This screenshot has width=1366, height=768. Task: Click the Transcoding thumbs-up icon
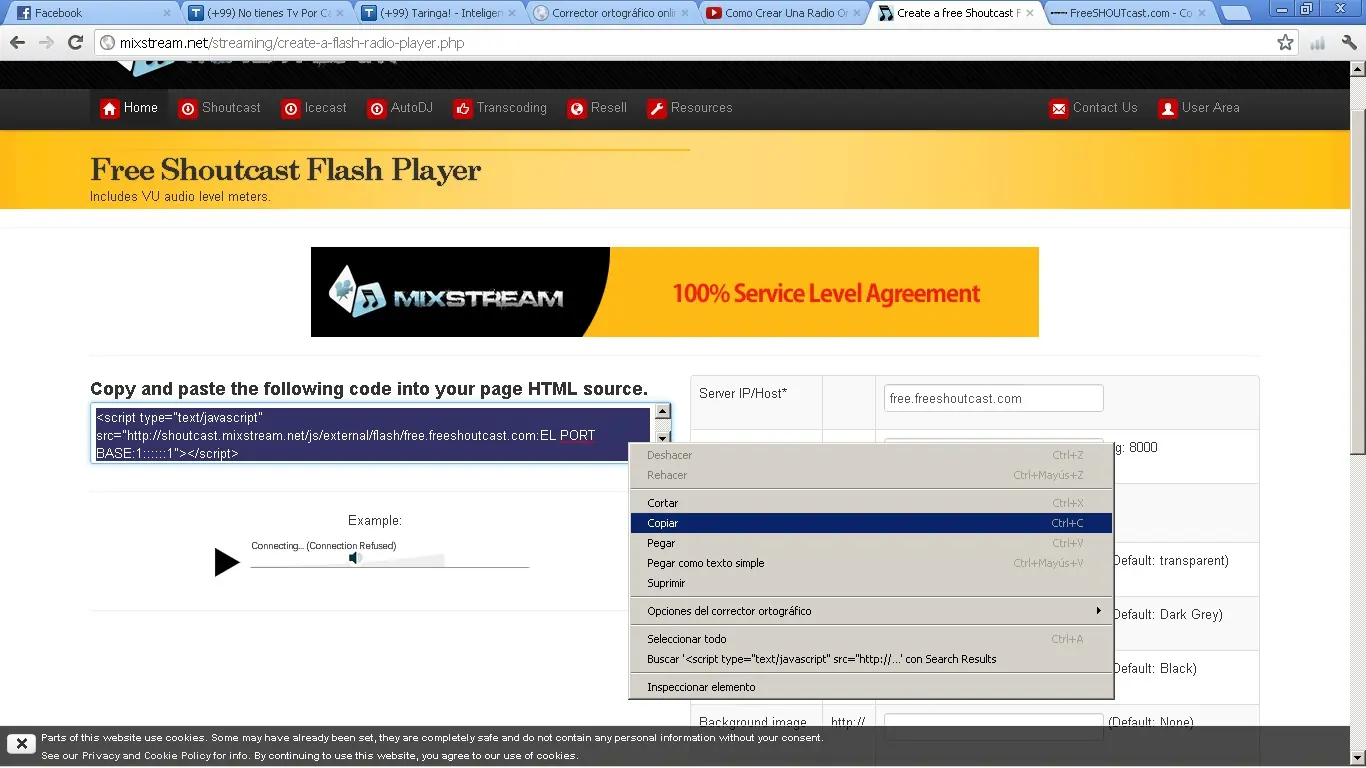click(463, 108)
